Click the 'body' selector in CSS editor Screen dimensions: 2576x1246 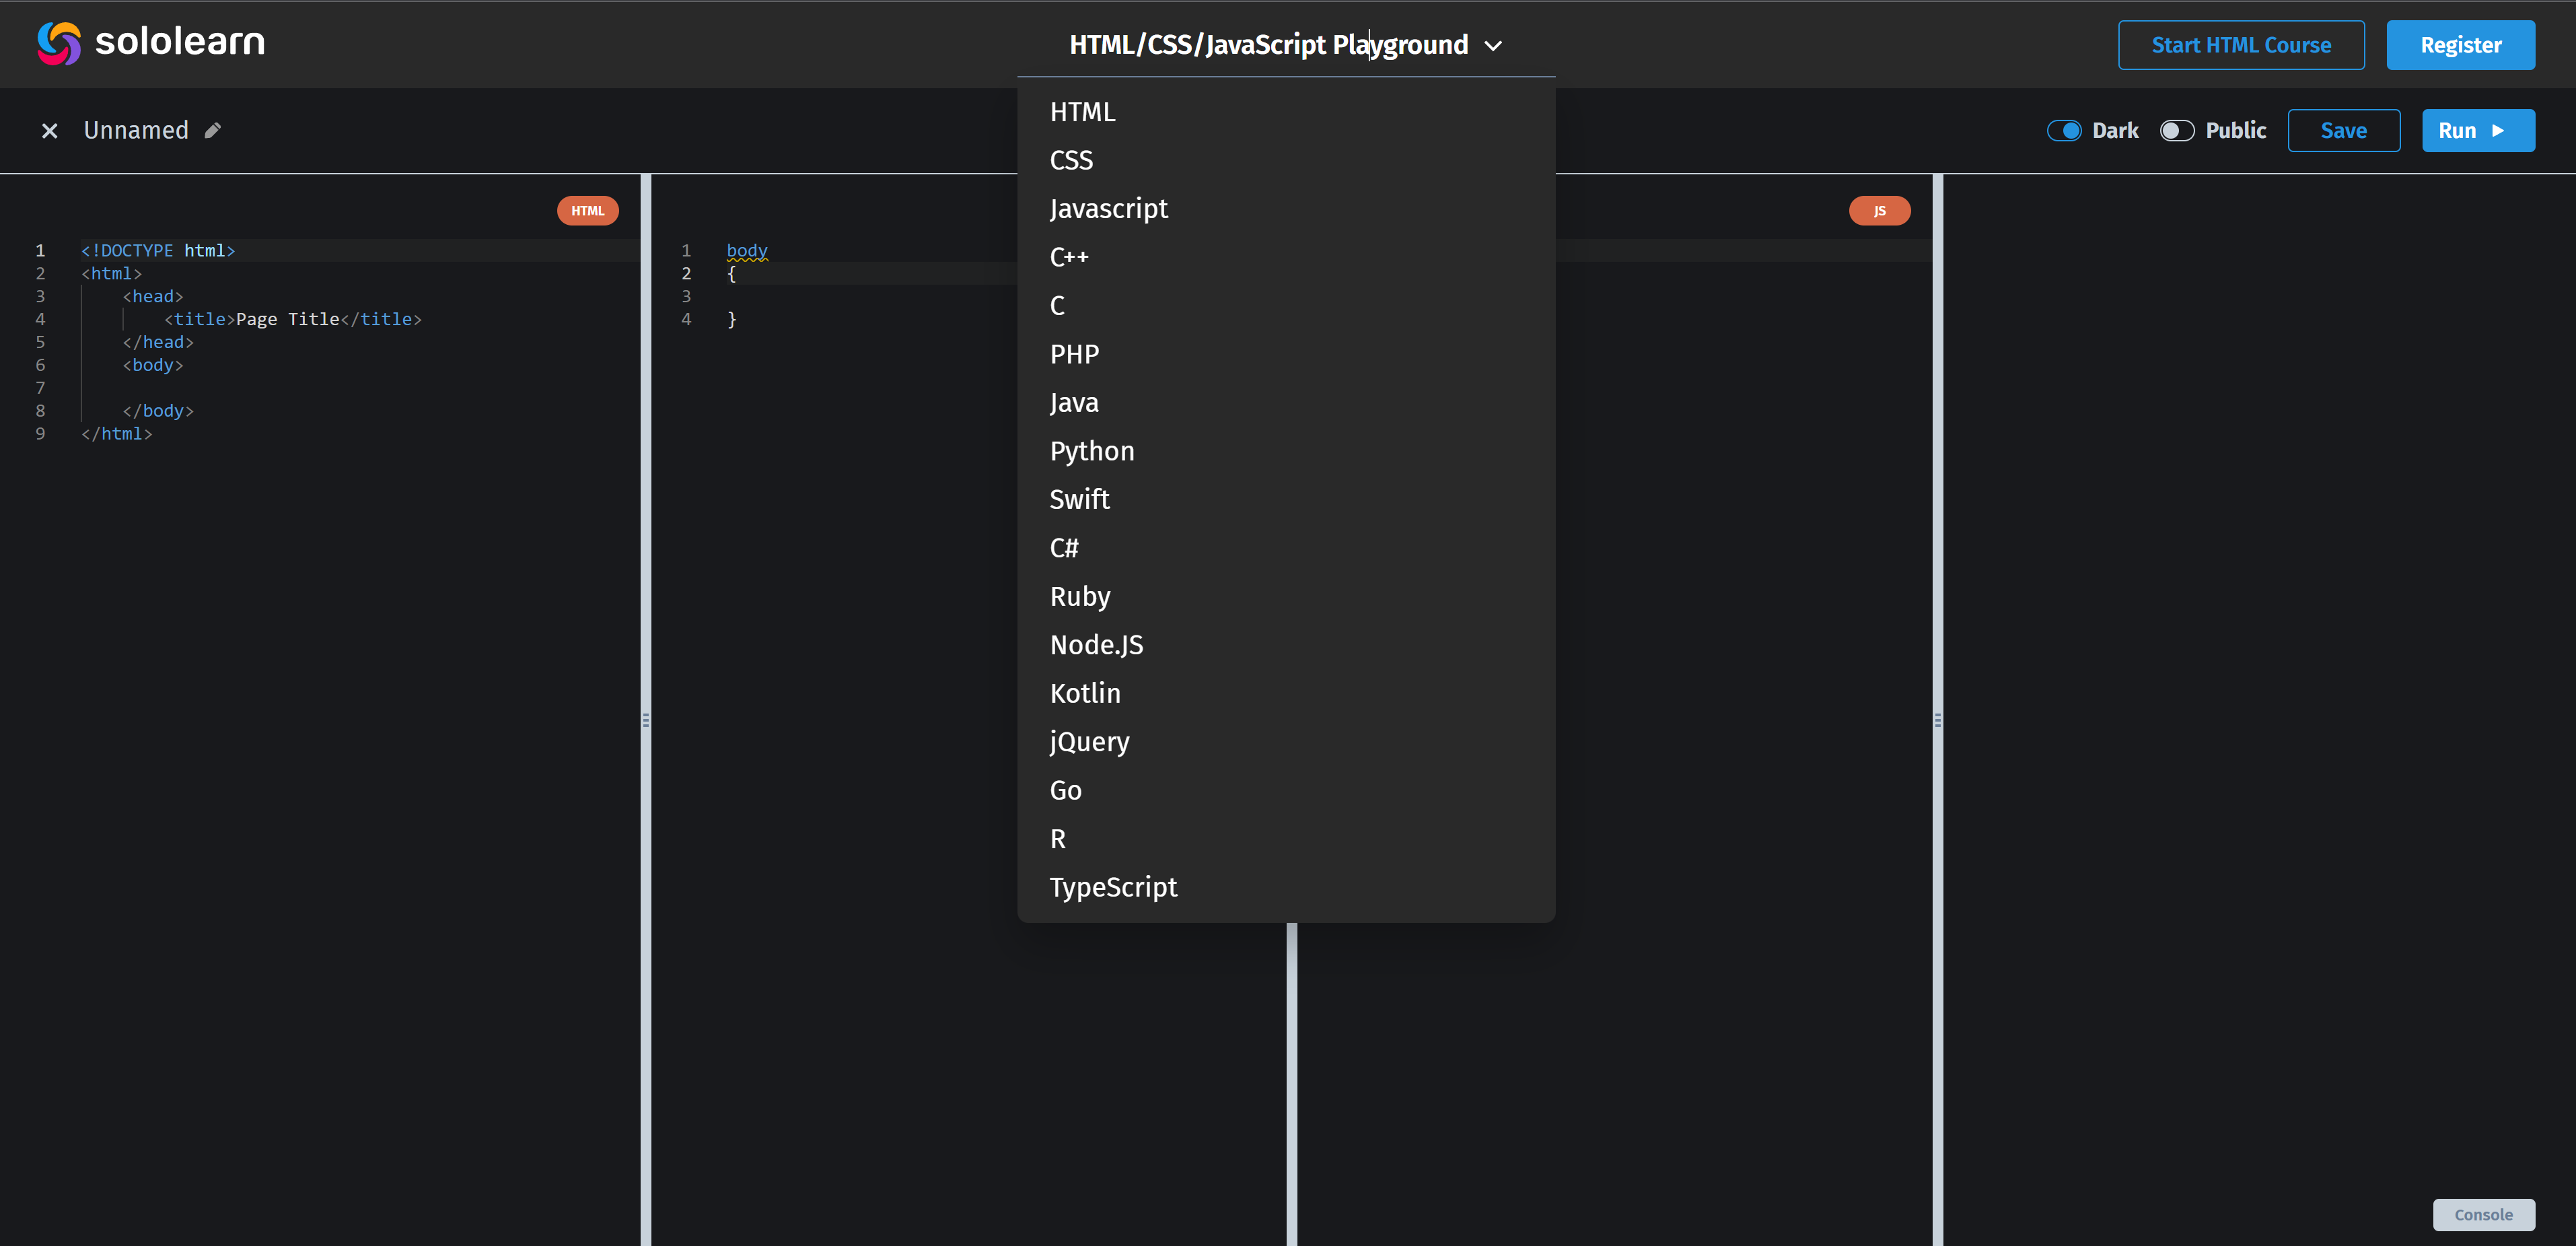pos(747,250)
